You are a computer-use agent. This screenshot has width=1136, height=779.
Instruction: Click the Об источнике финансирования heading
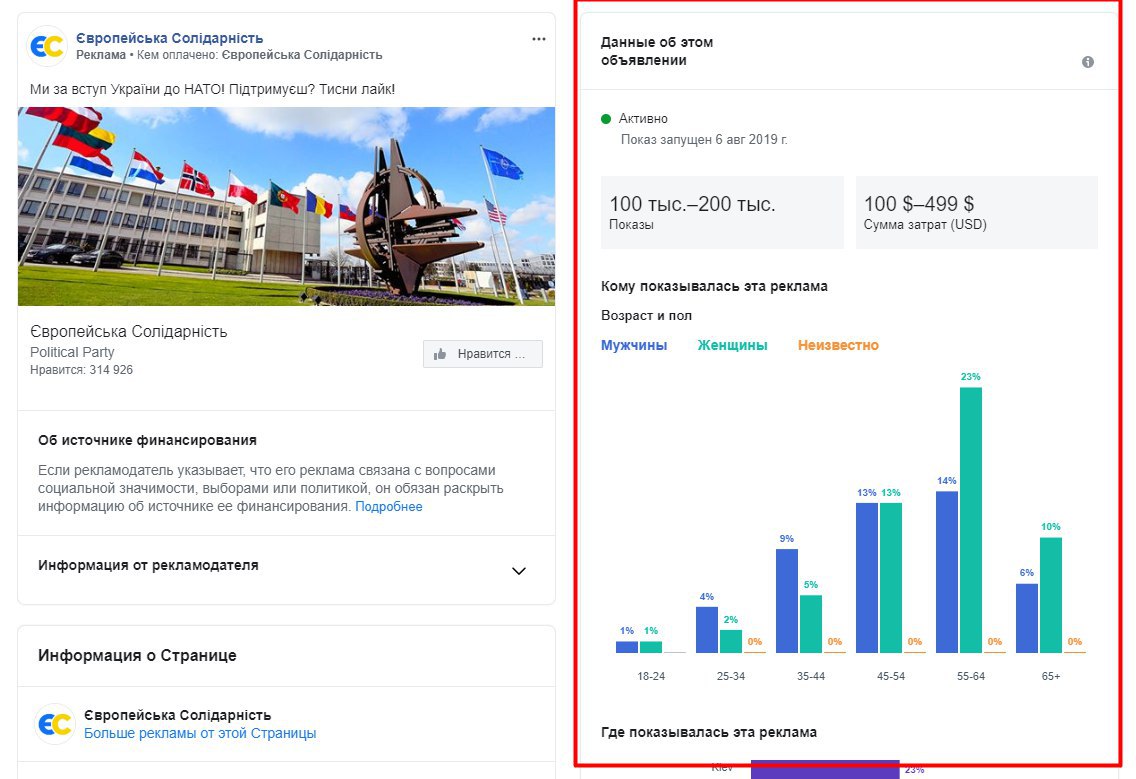click(x=147, y=440)
